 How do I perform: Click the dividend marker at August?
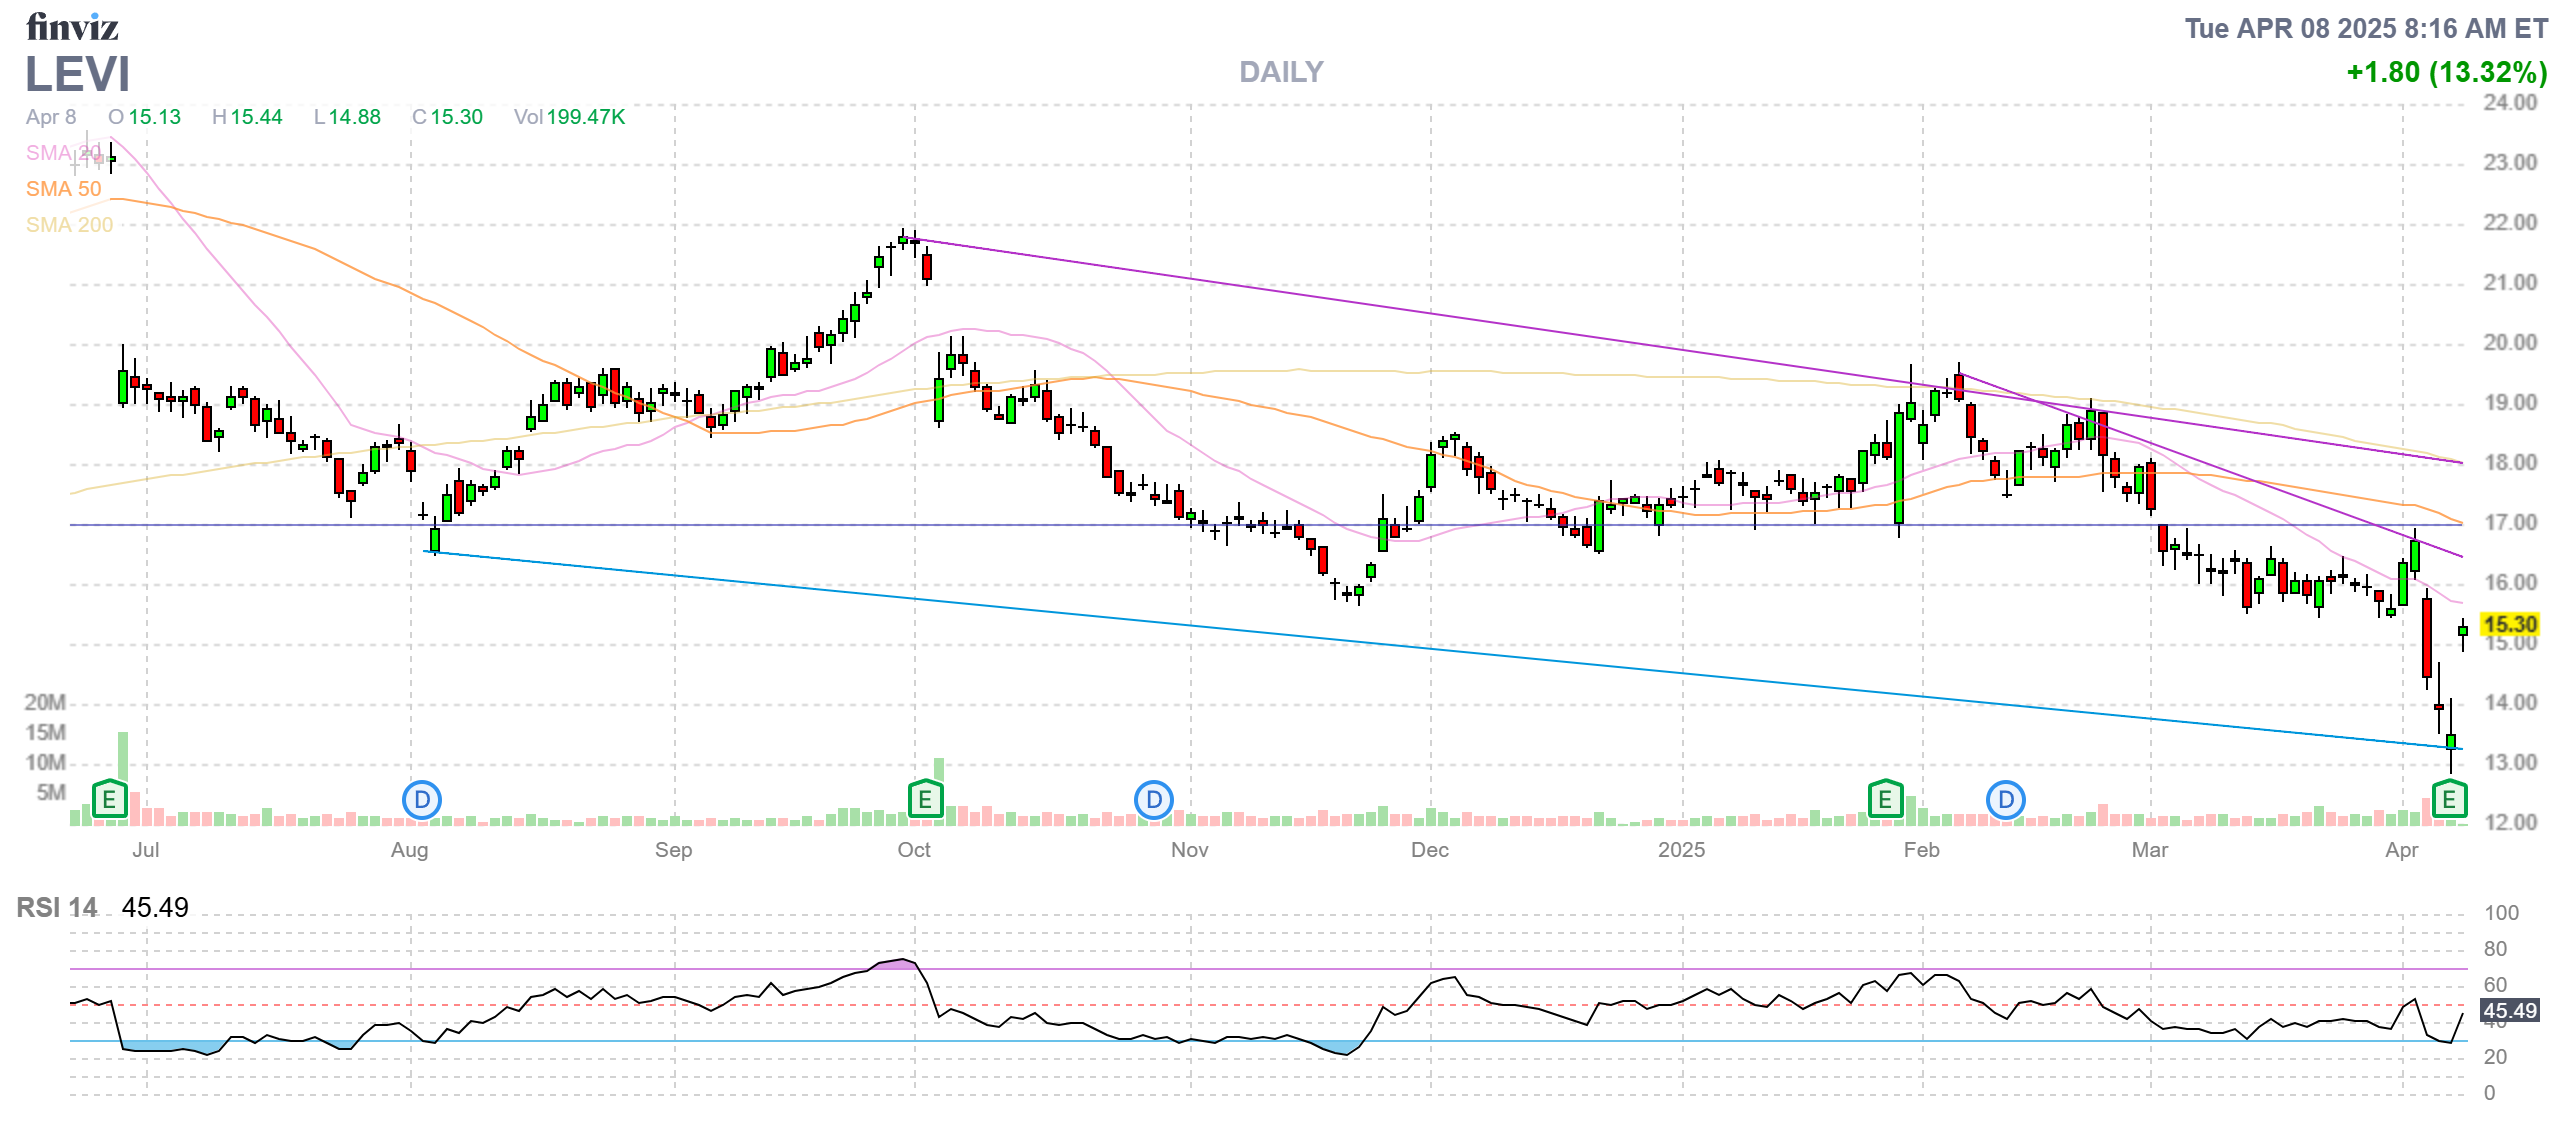click(x=421, y=799)
